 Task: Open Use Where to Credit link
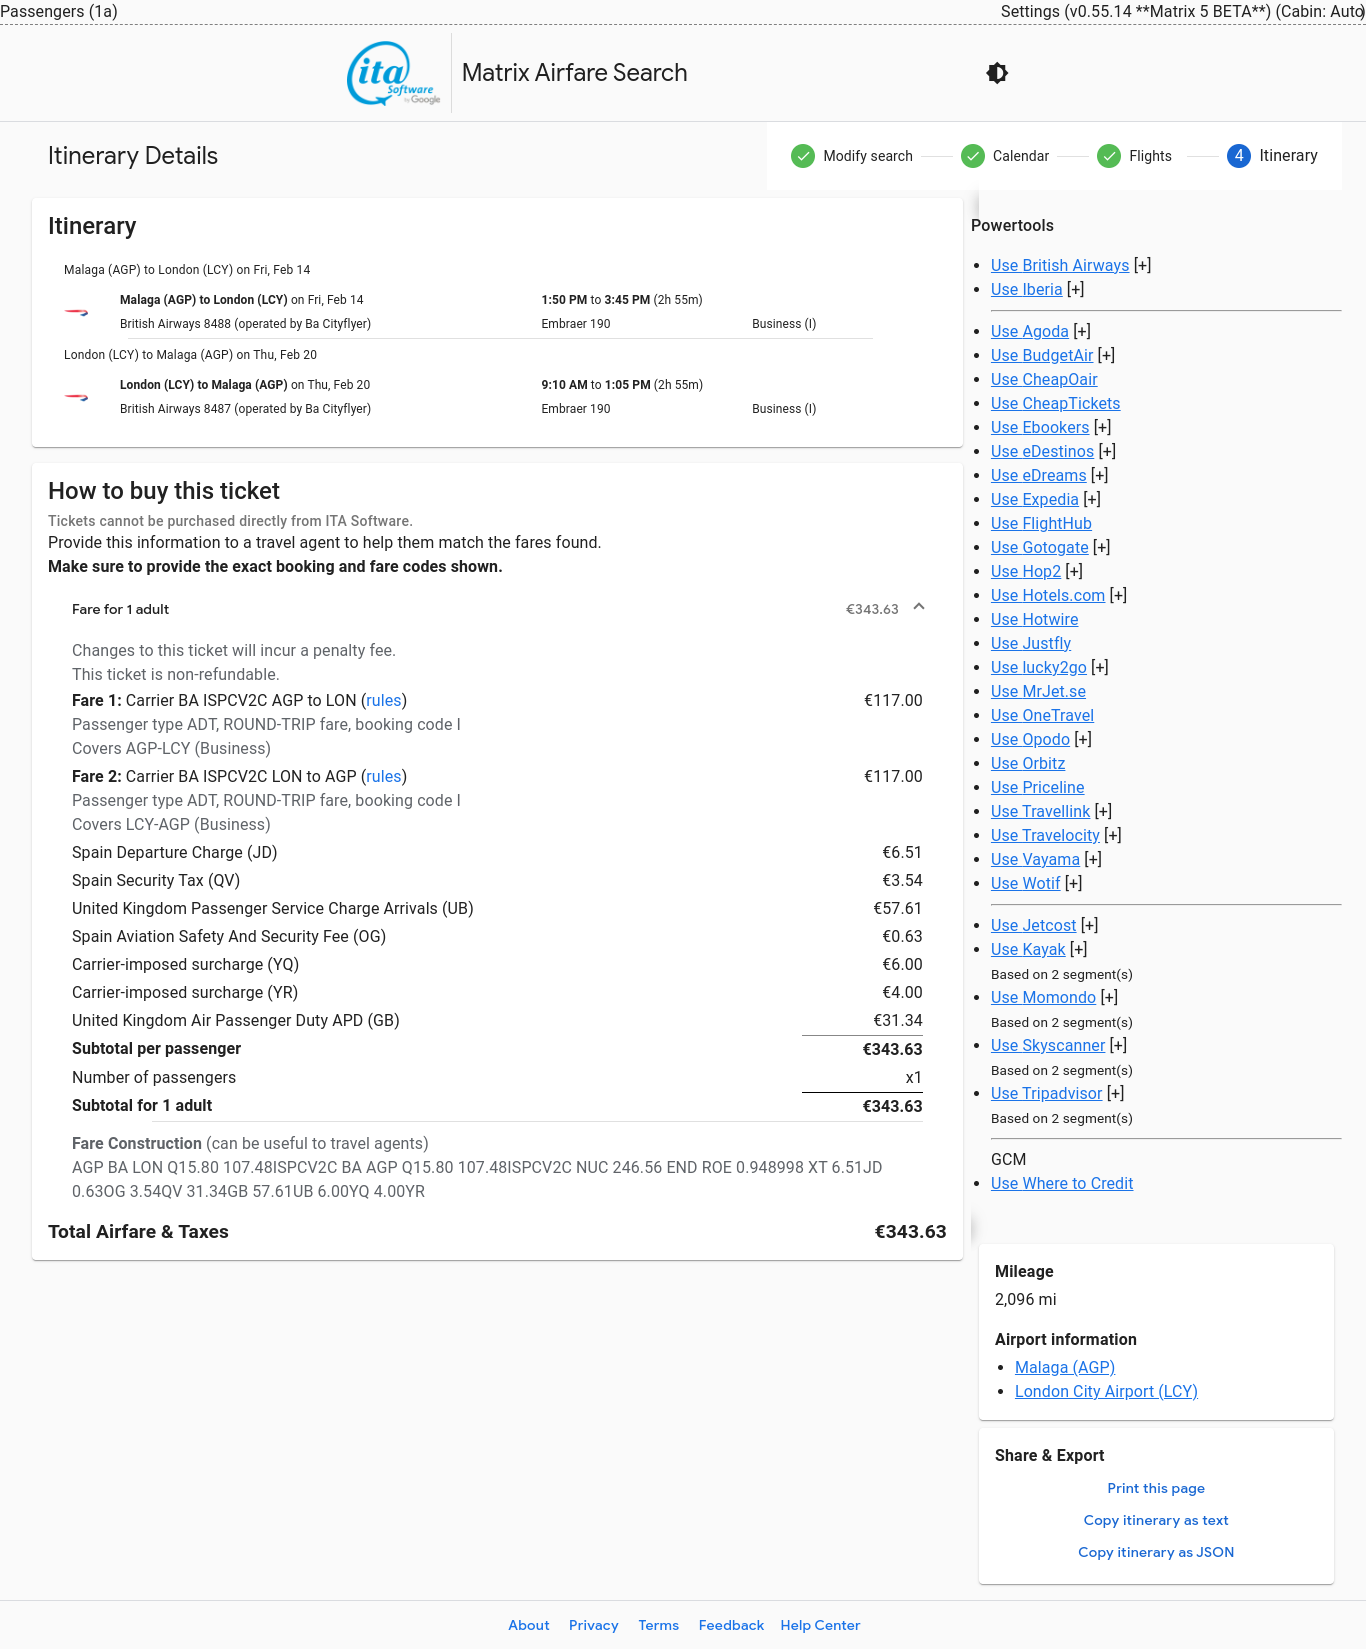pyautogui.click(x=1061, y=1183)
